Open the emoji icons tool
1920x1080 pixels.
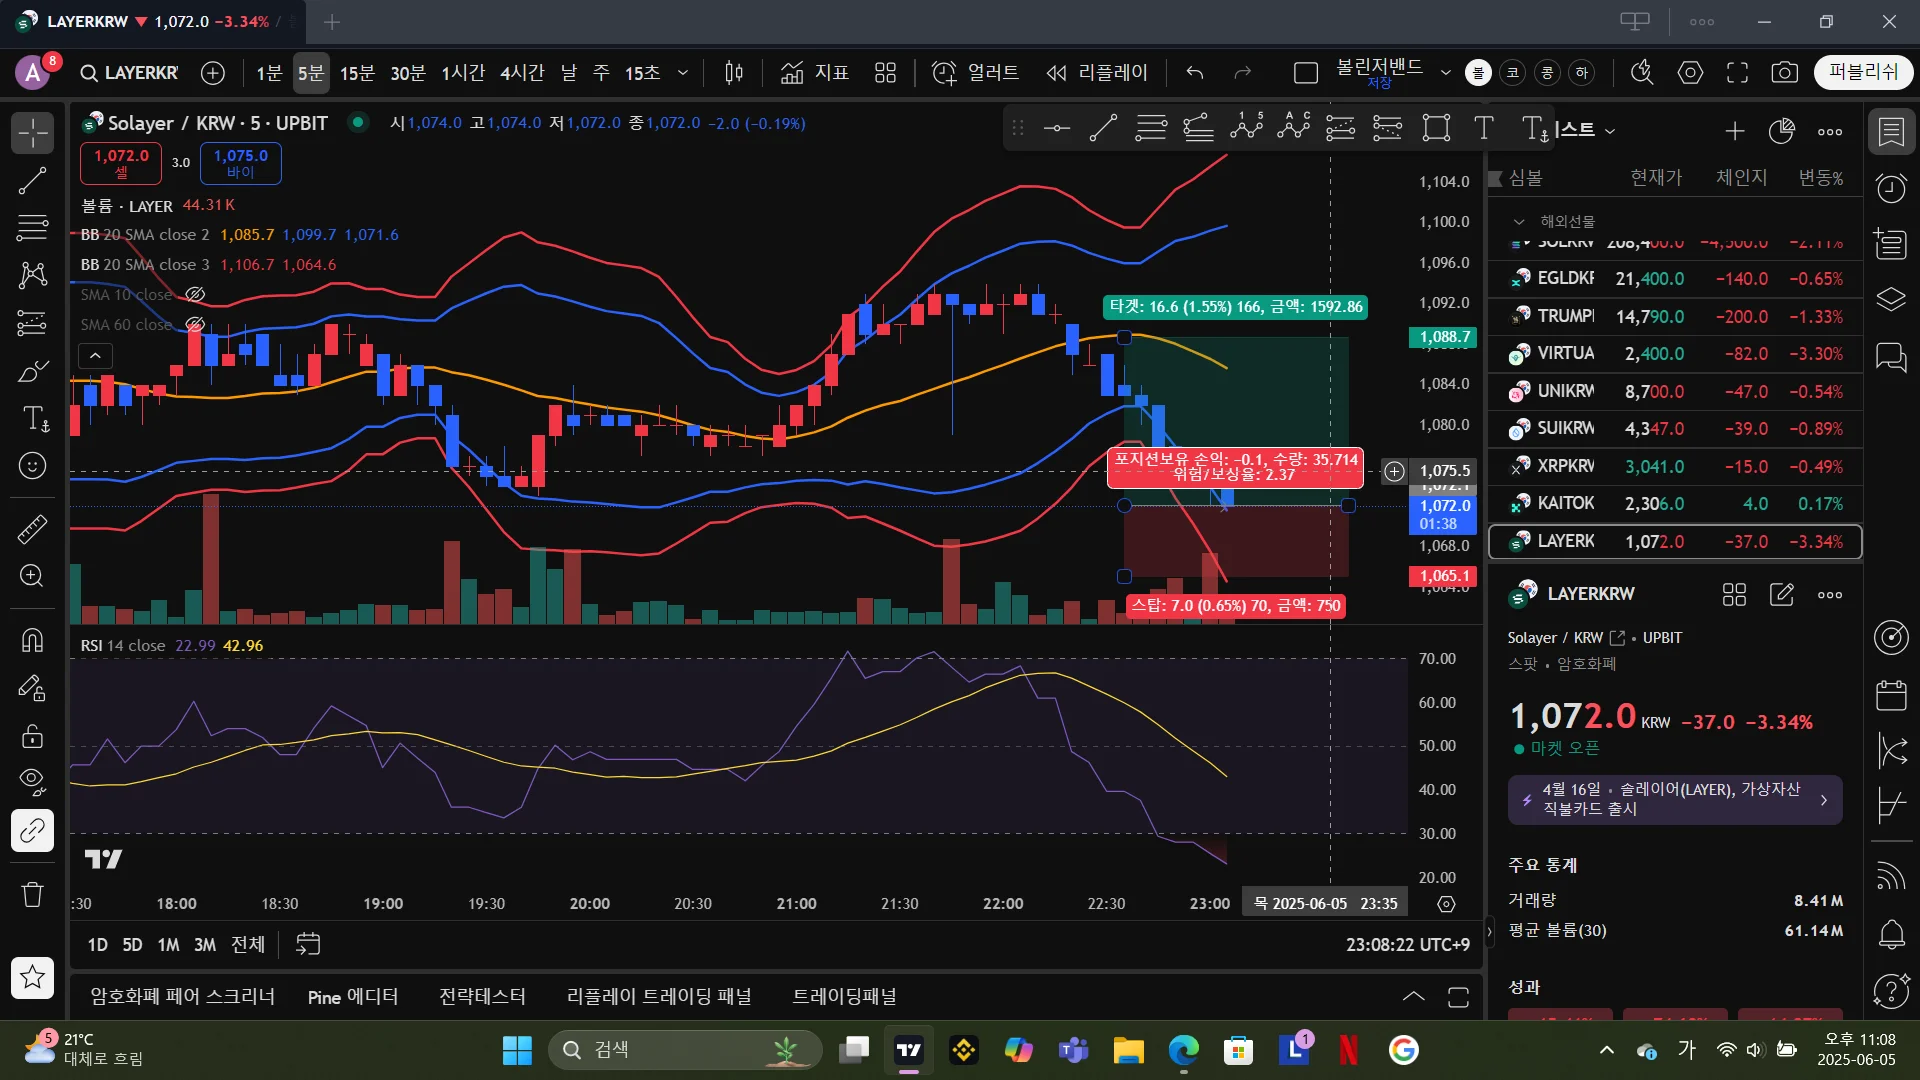click(32, 467)
